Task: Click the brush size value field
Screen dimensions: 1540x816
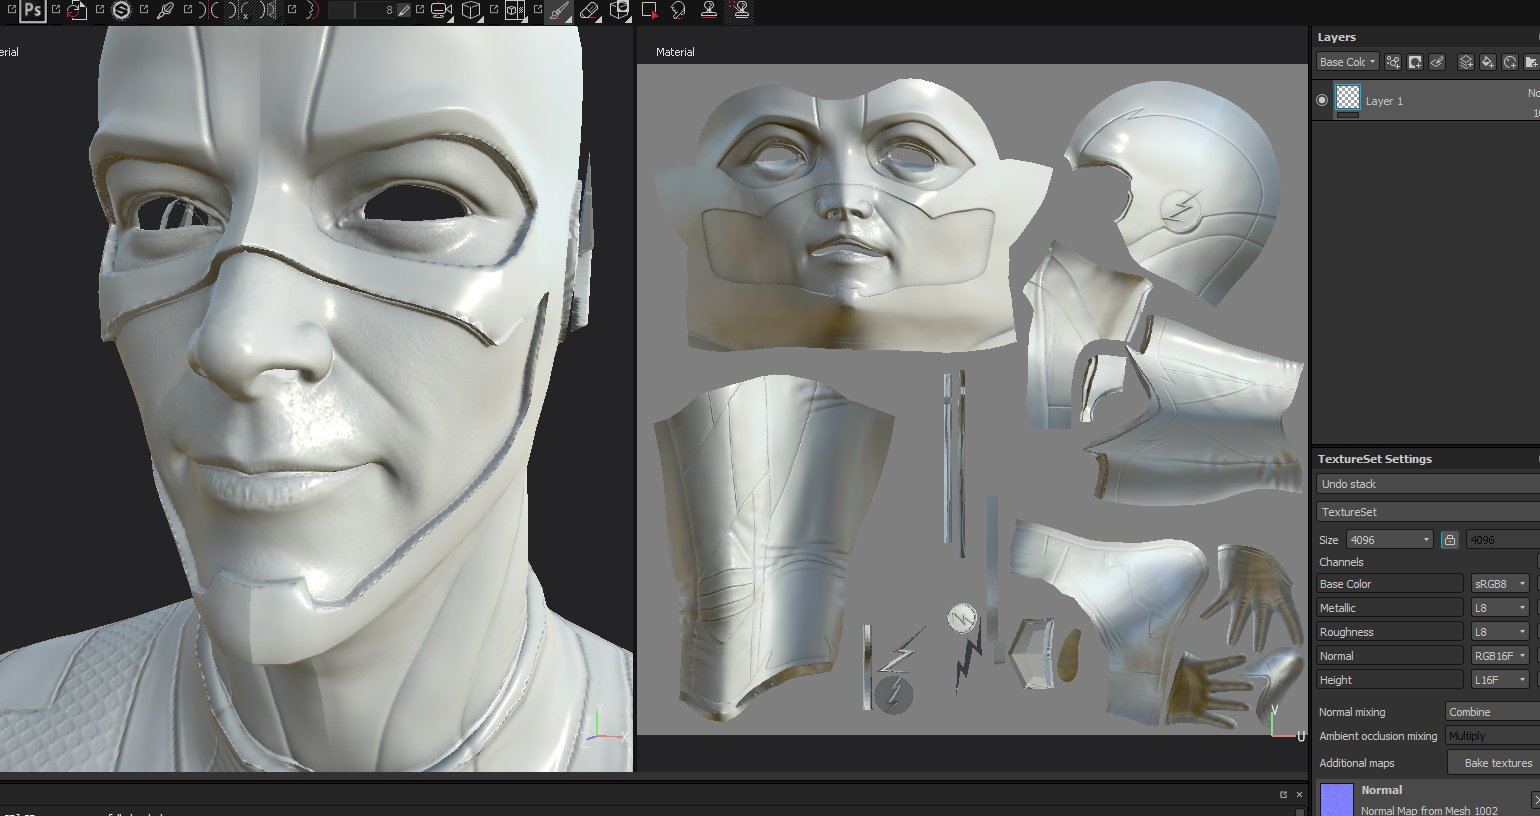Action: point(362,10)
